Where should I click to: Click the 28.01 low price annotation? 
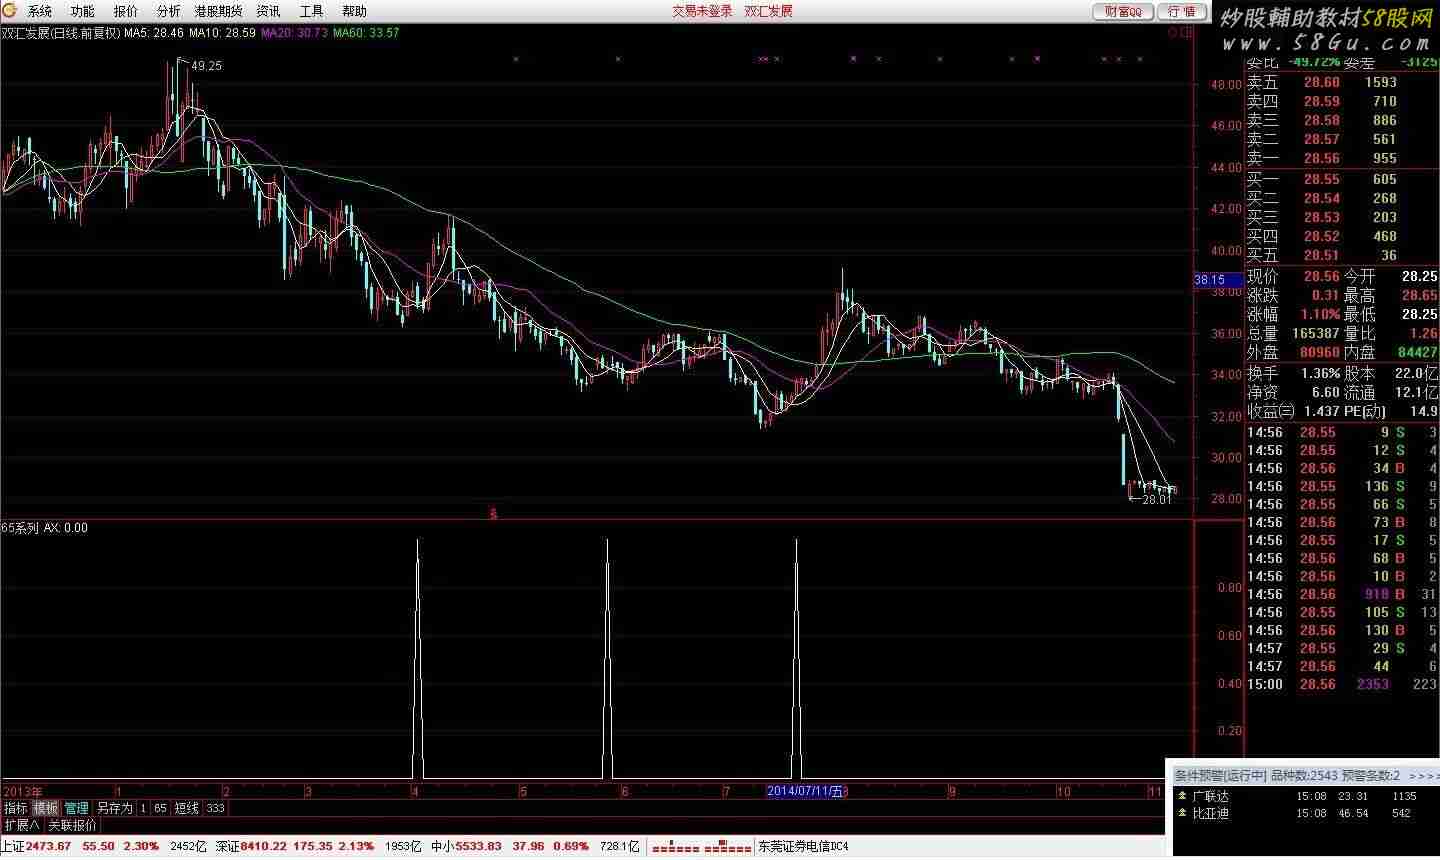pos(1157,499)
